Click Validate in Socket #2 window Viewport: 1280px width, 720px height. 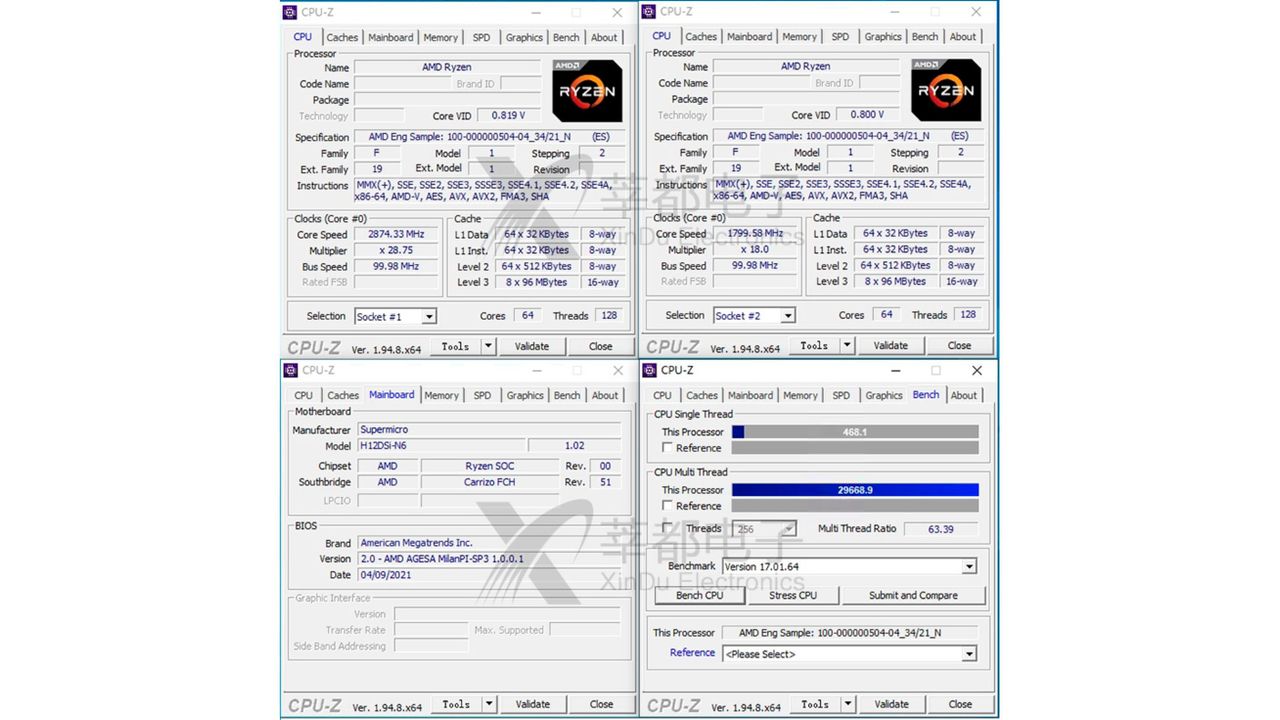[891, 345]
